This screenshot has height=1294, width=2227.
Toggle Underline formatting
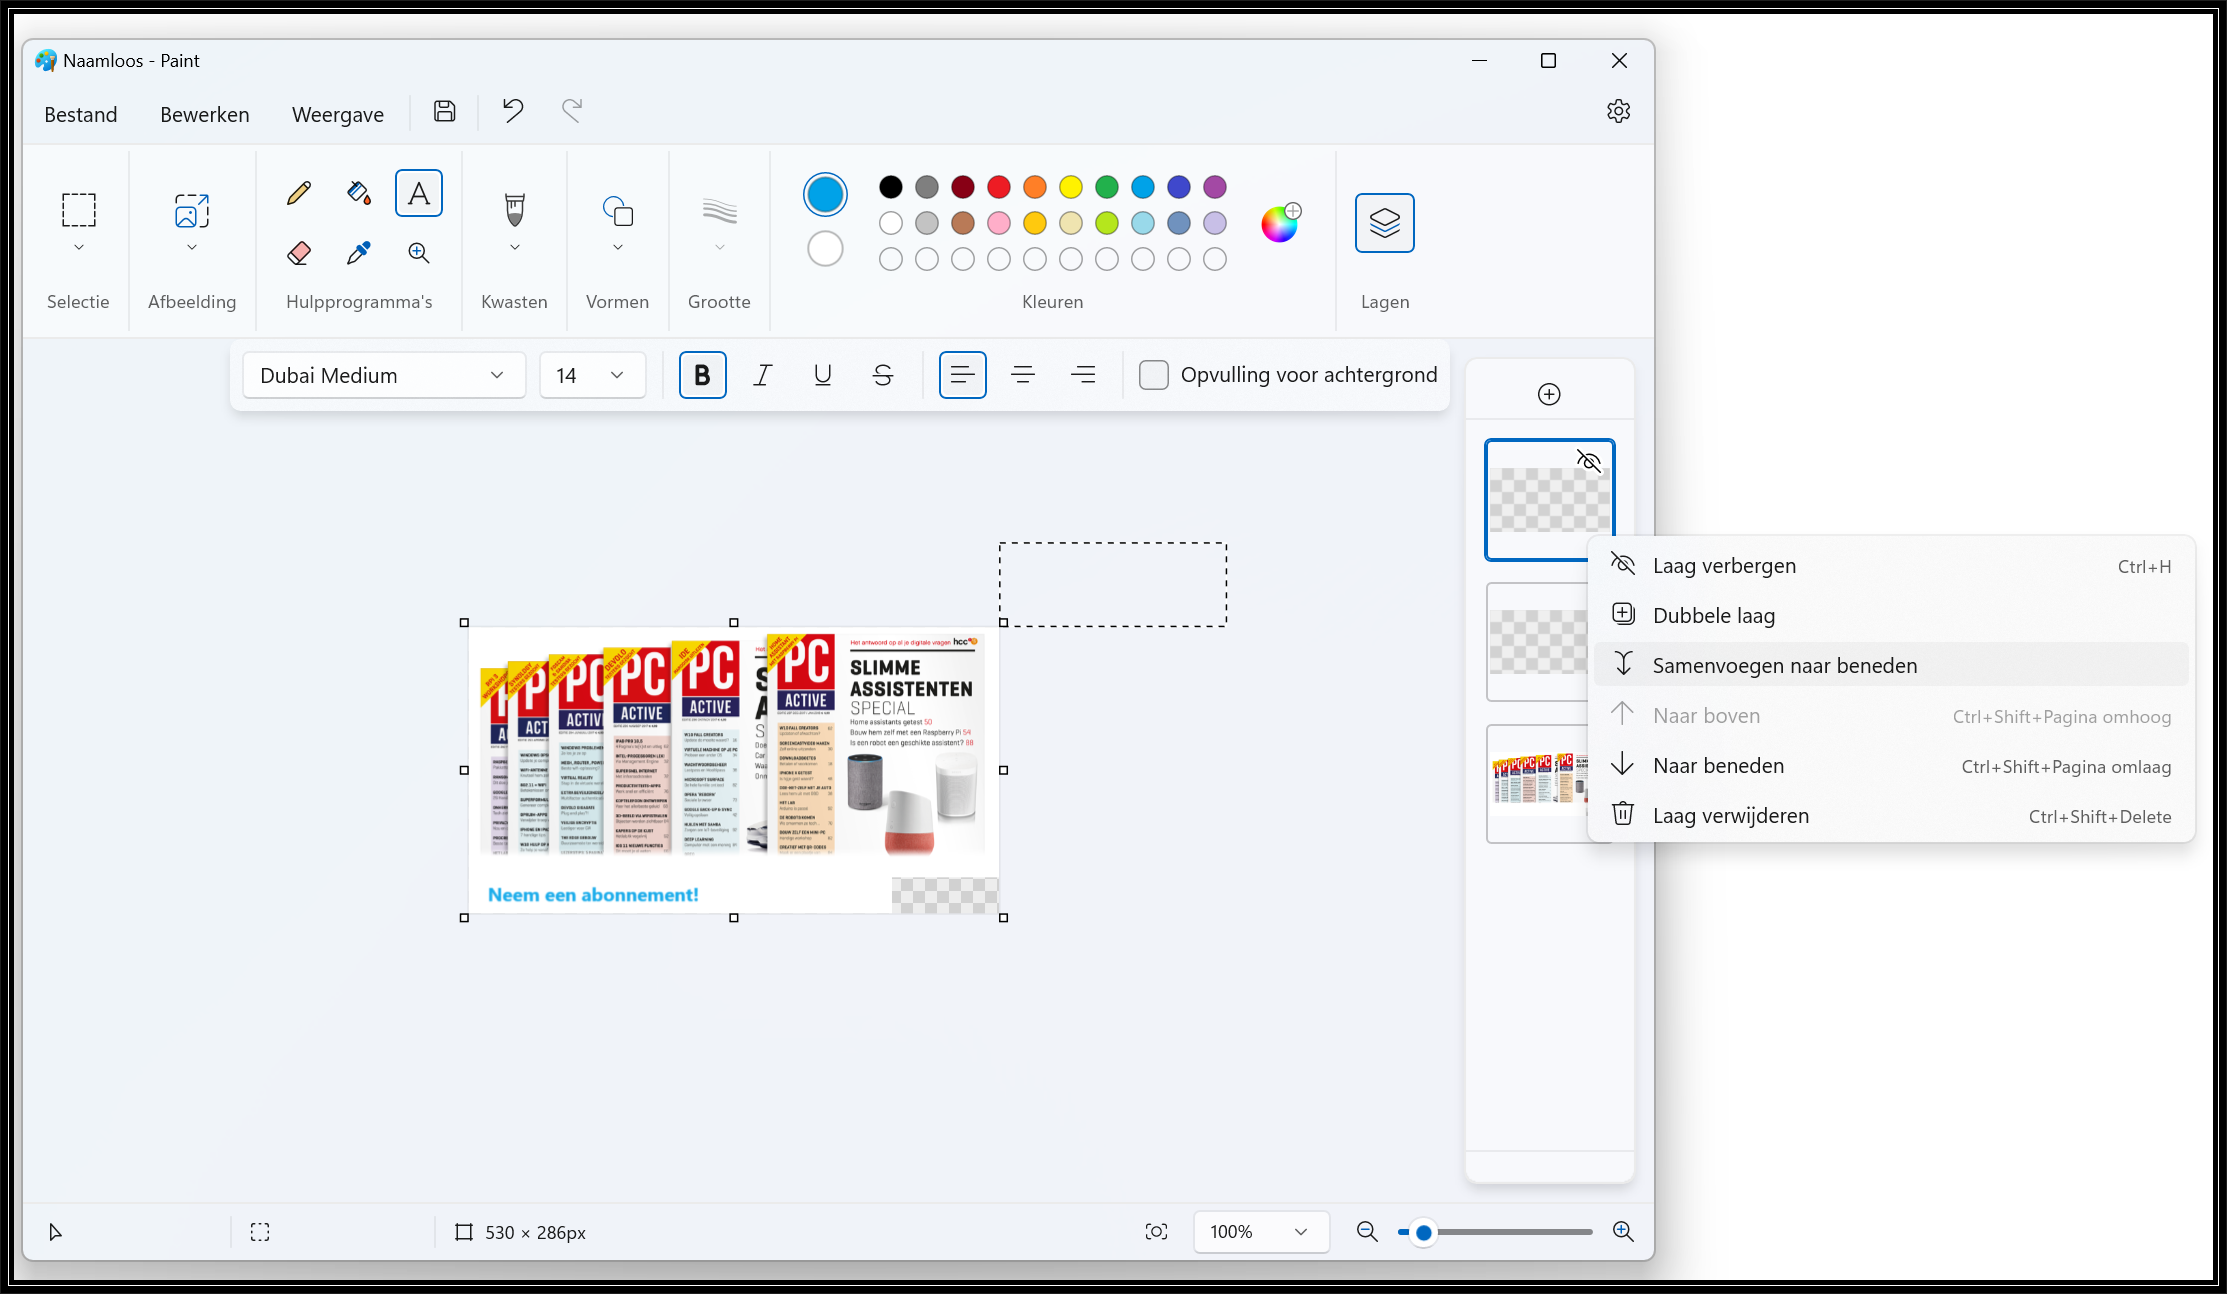[823, 375]
